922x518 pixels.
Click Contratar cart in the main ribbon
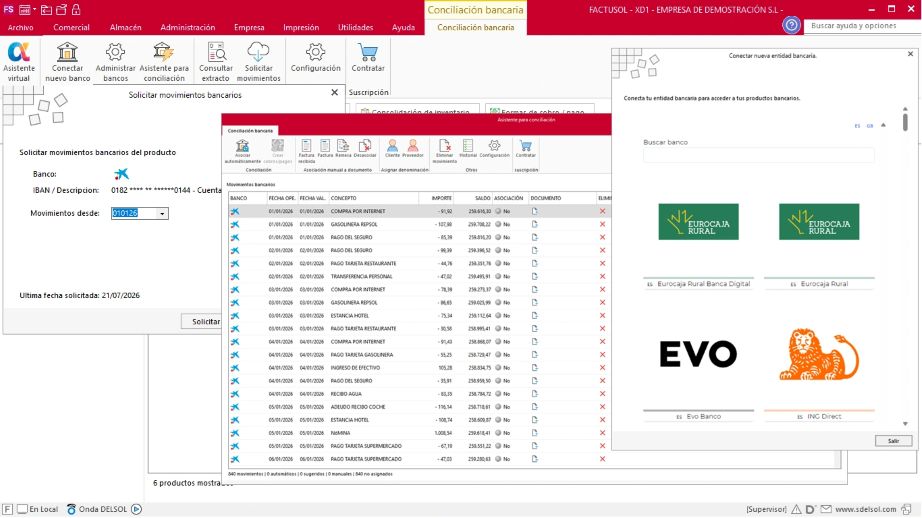(x=368, y=58)
